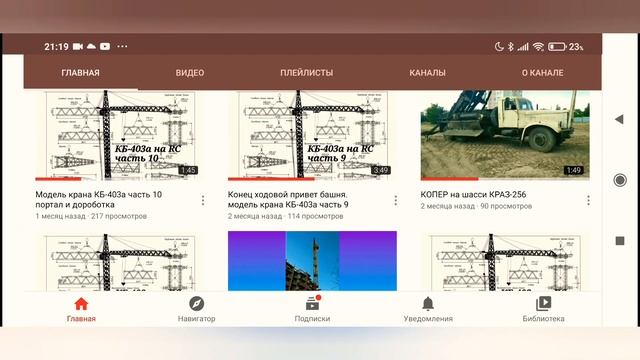Click the 21:19 clock in the status bar
This screenshot has width=640, height=360.
click(56, 47)
